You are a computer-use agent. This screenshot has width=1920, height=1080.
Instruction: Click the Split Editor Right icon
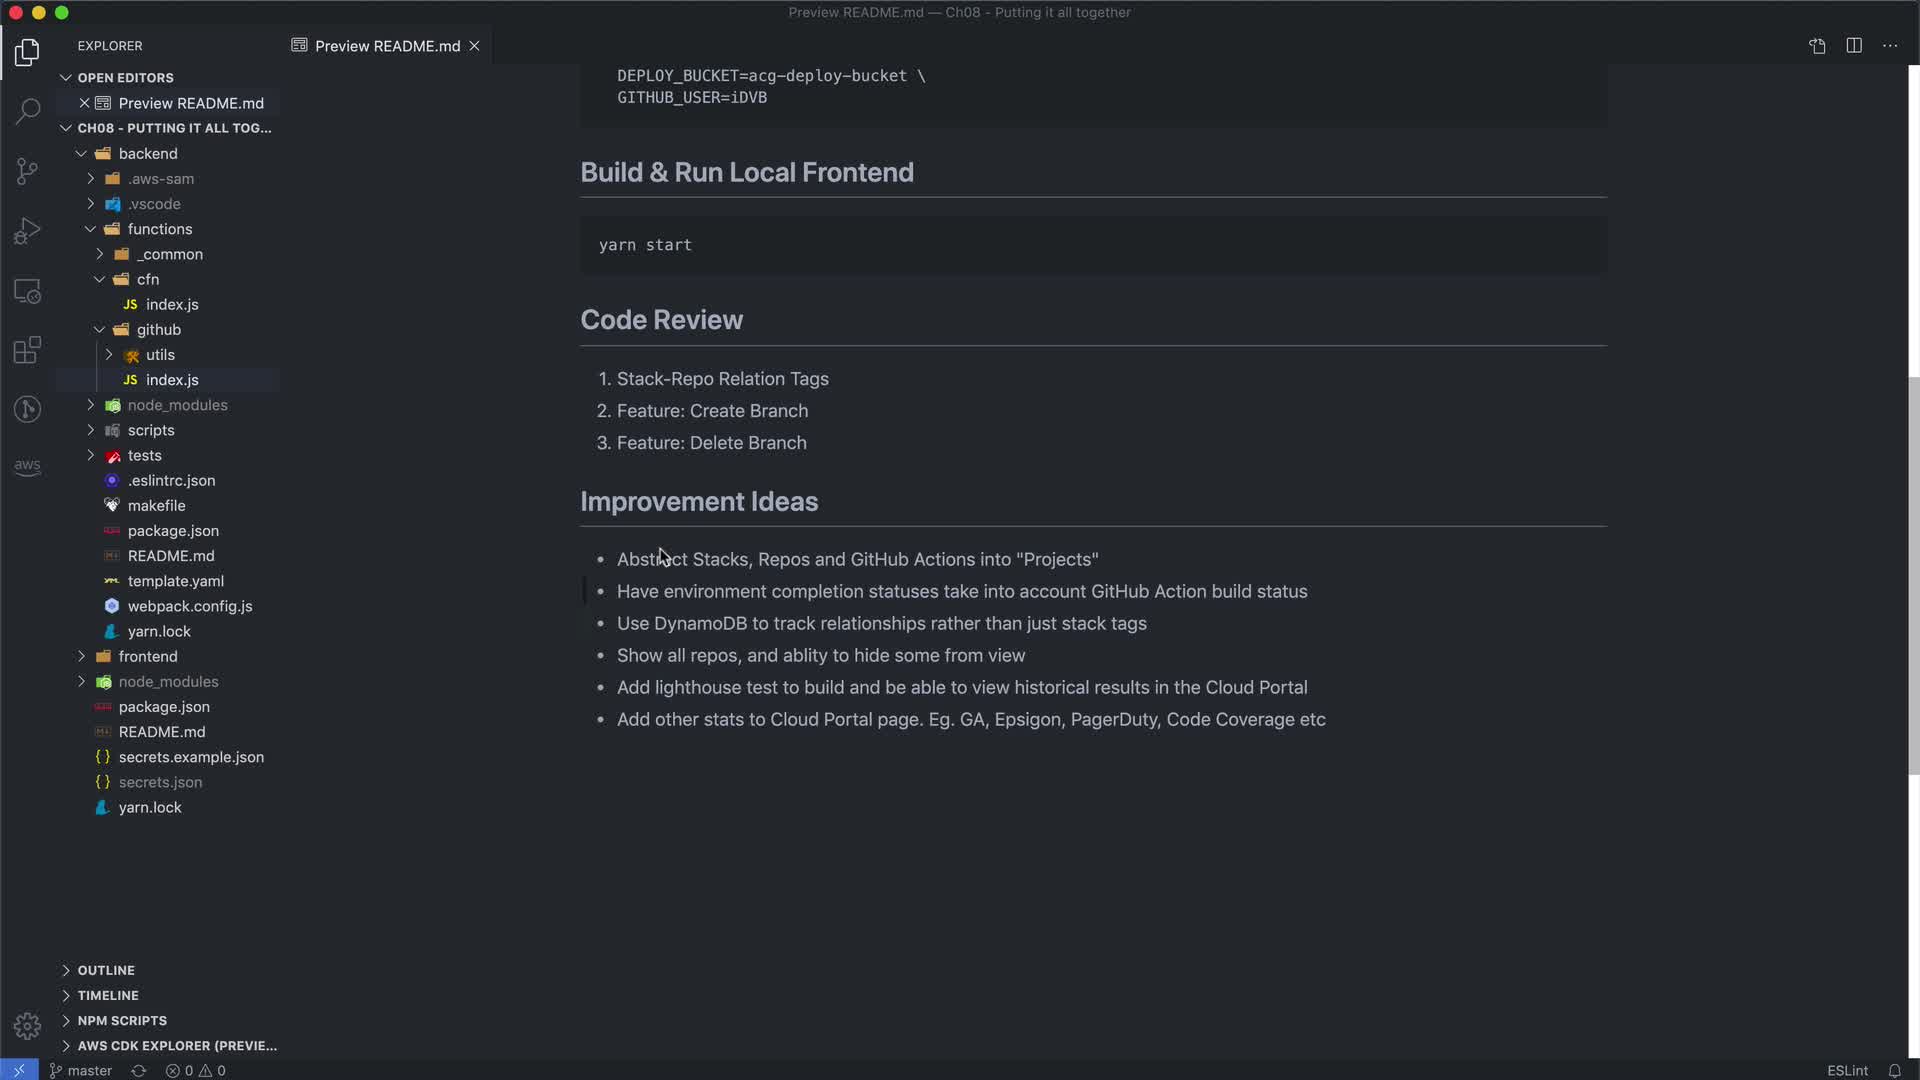click(x=1854, y=46)
